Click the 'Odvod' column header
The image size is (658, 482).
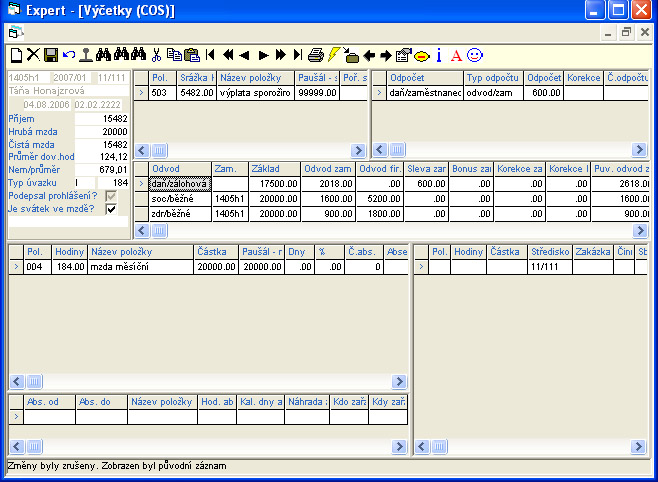178,169
